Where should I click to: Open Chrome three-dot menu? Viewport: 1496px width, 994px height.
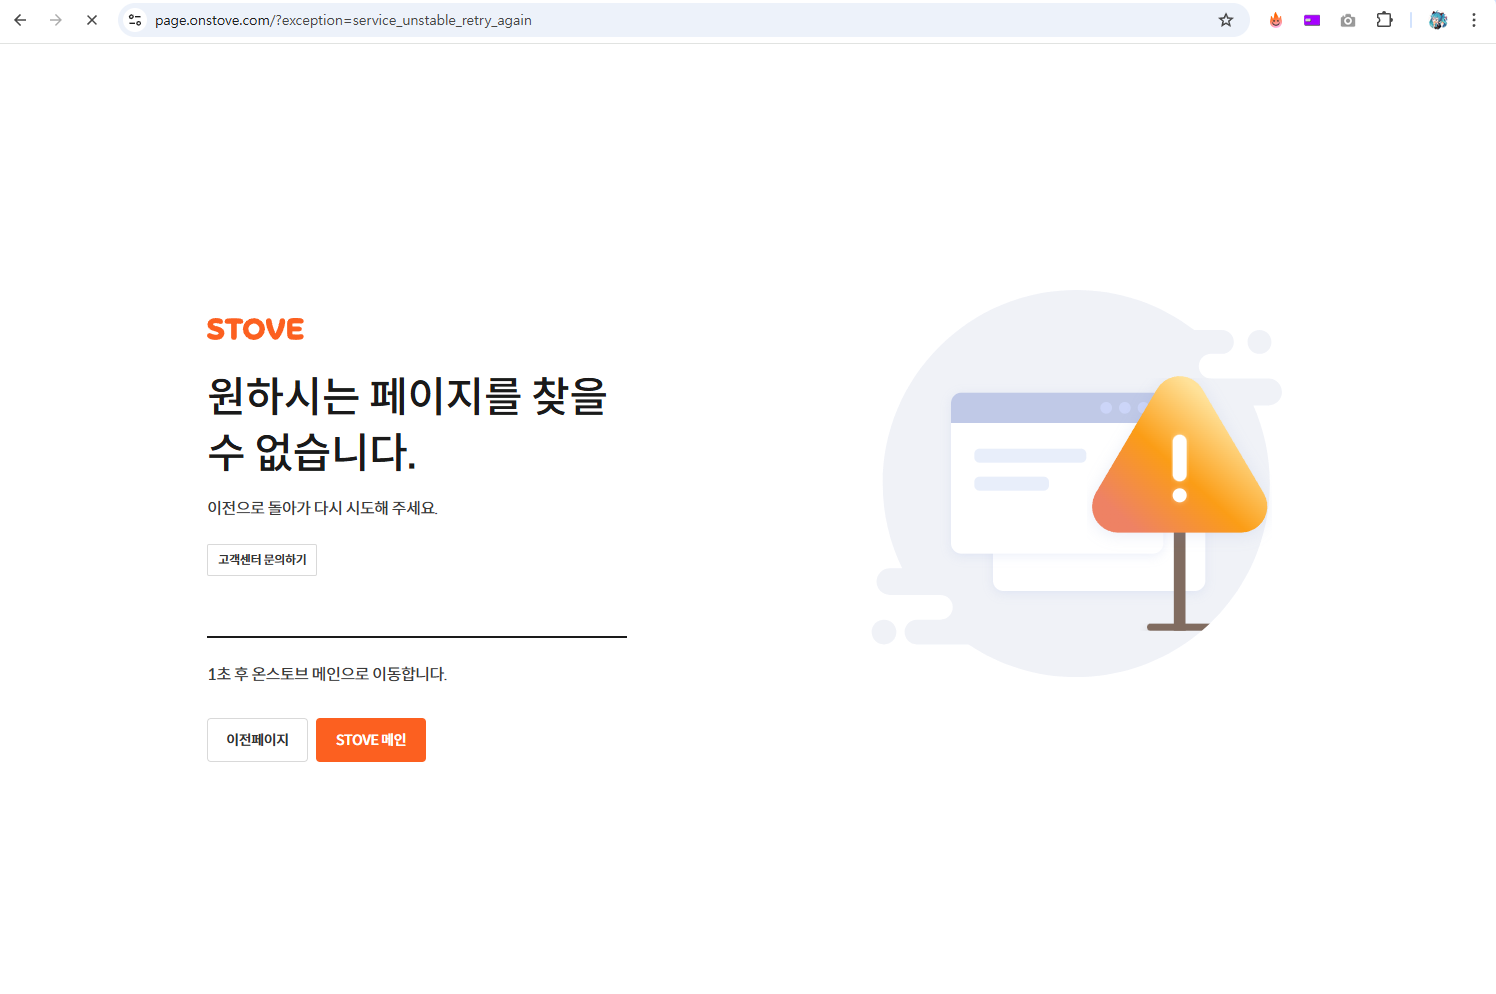pos(1474,20)
